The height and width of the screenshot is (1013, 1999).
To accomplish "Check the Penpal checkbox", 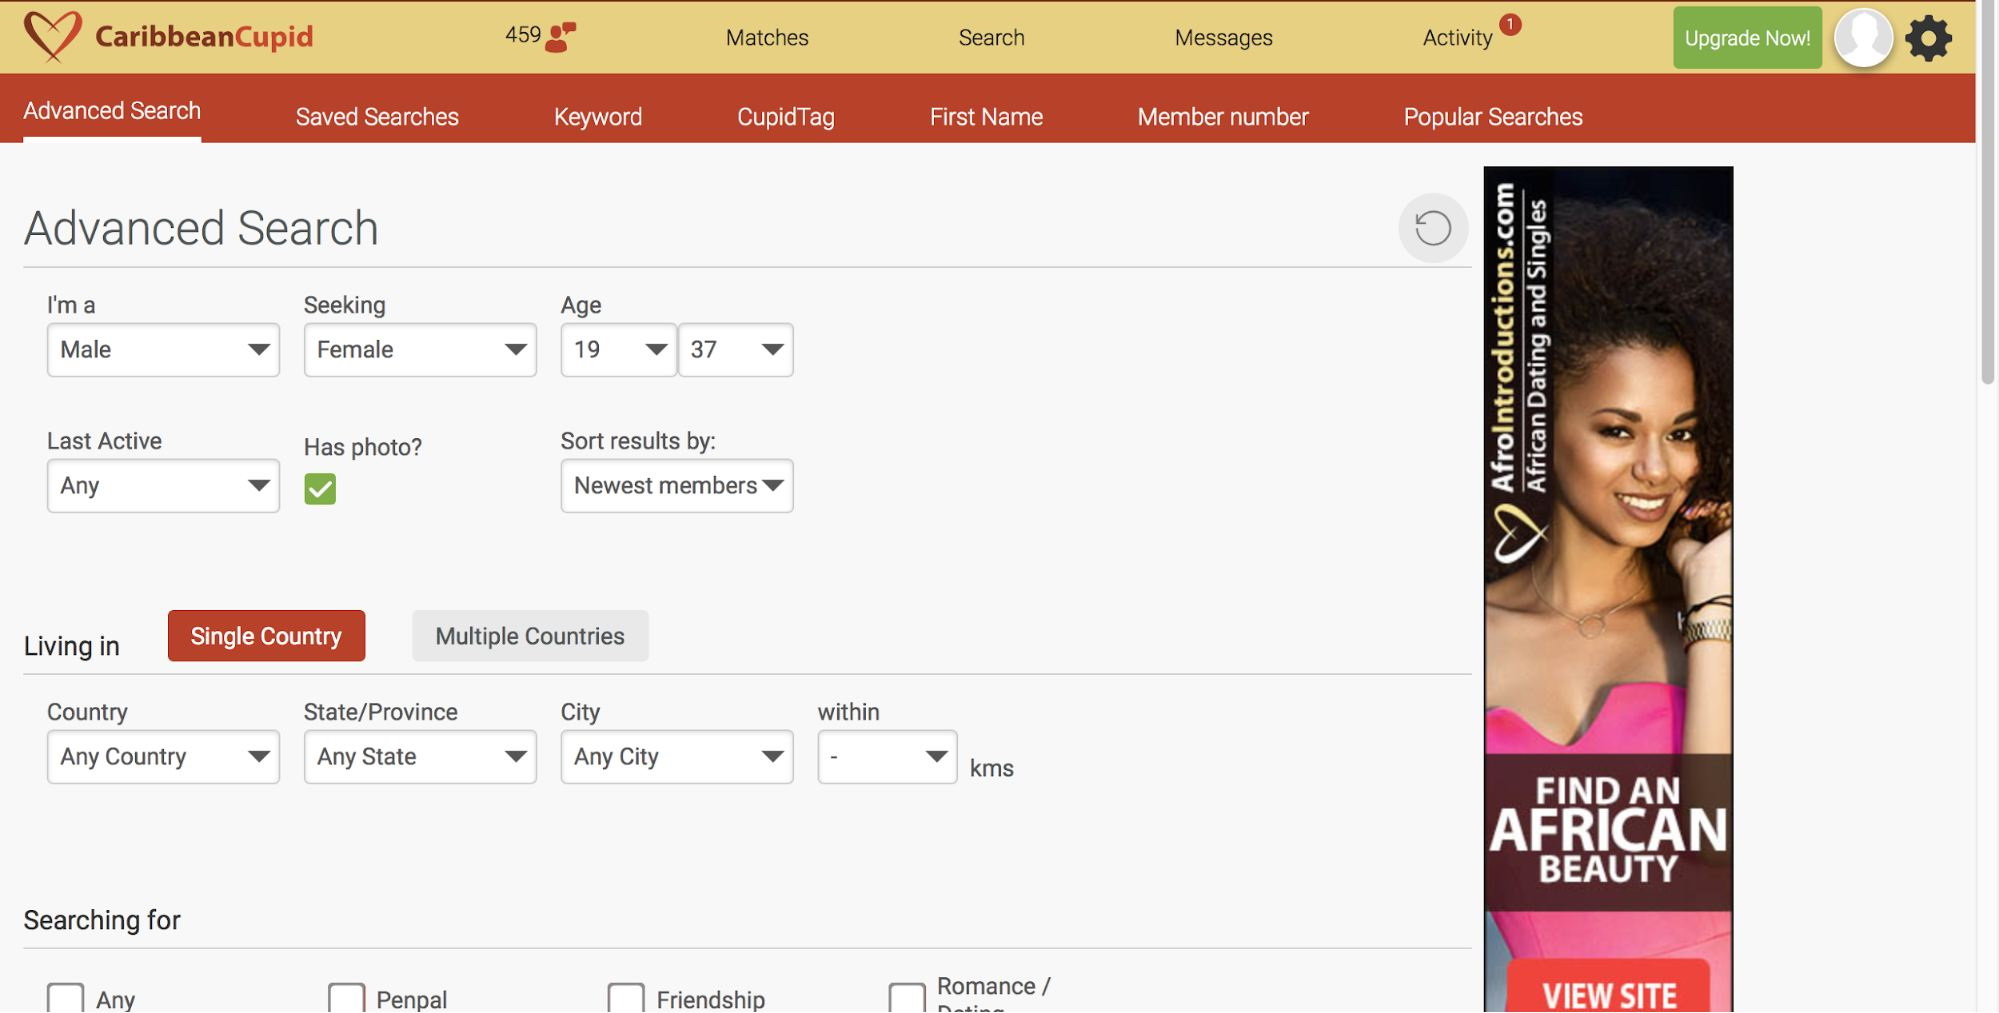I will 346,998.
